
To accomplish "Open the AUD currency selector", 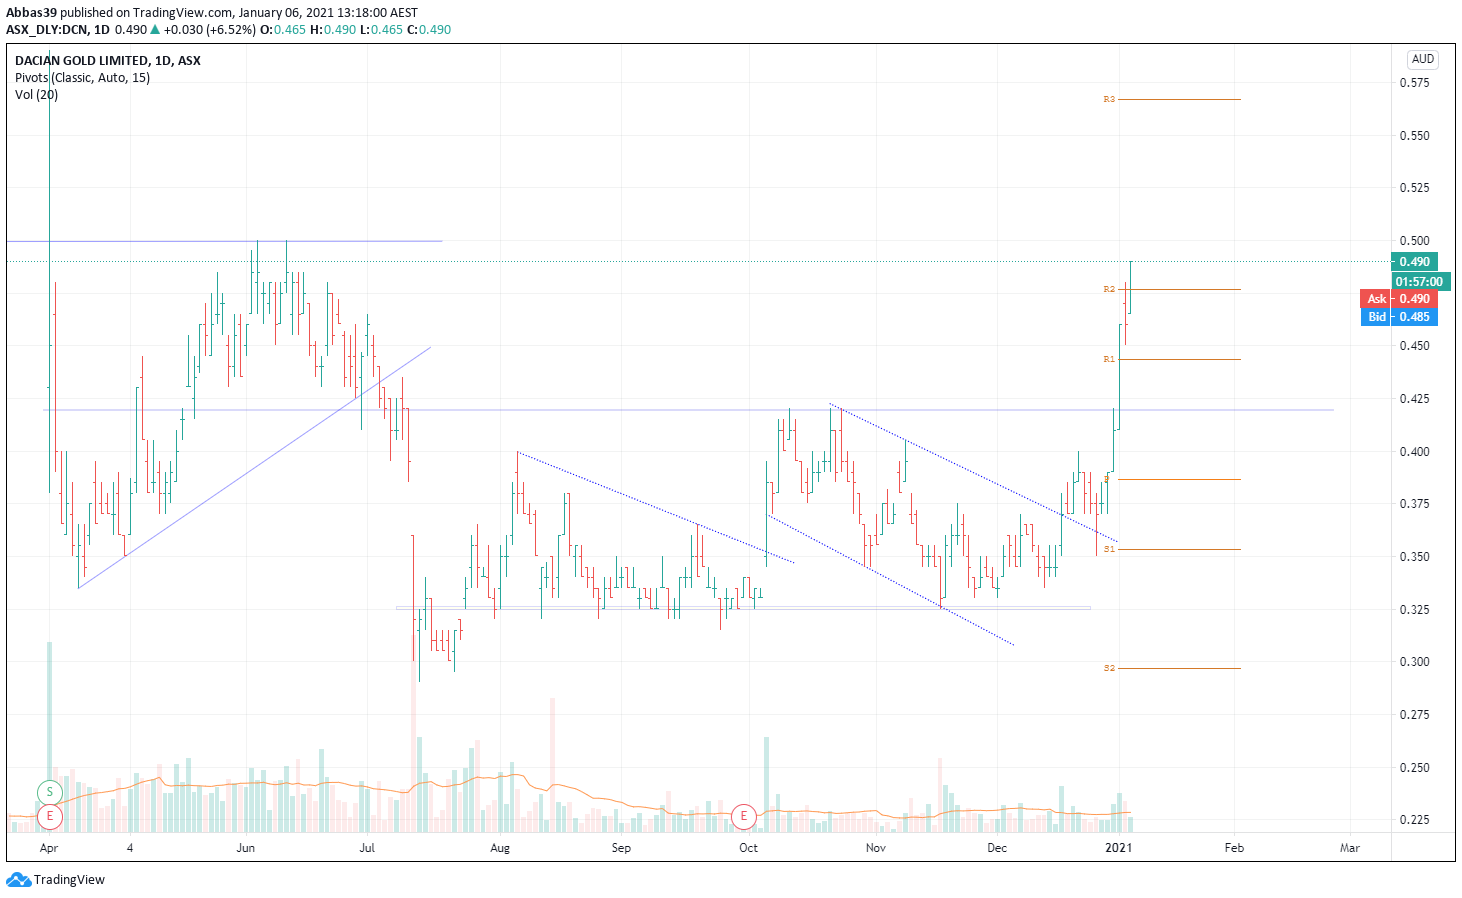I will (x=1423, y=59).
